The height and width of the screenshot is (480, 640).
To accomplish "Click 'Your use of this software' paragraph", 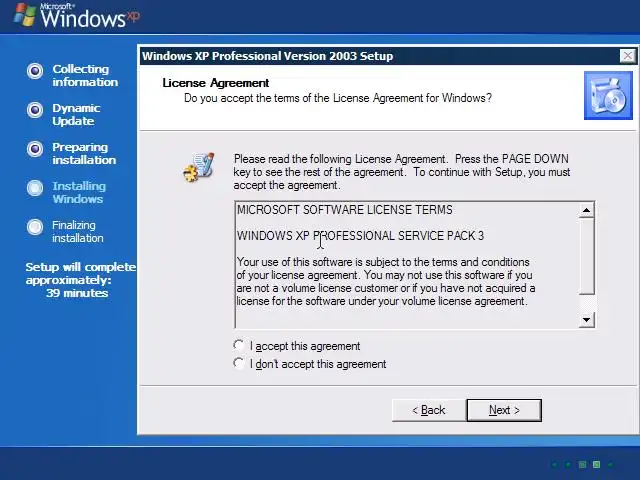I will click(x=386, y=282).
